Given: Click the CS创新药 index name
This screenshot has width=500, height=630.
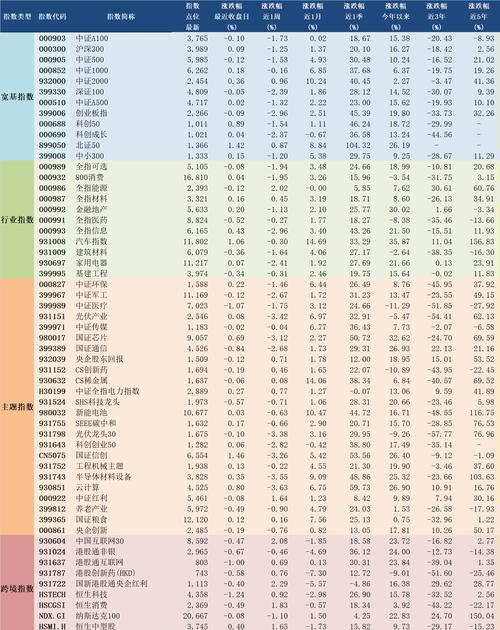Looking at the screenshot, I should pos(92,370).
